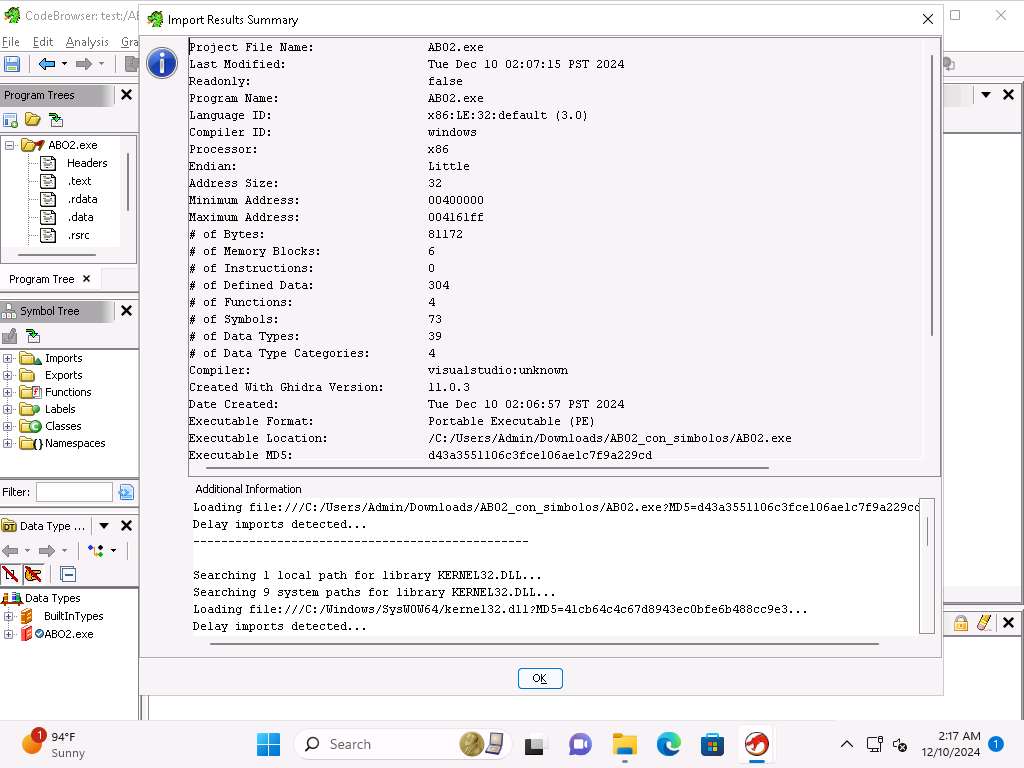This screenshot has width=1024, height=768.
Task: Select the Program Tree tab
Action: tap(42, 280)
